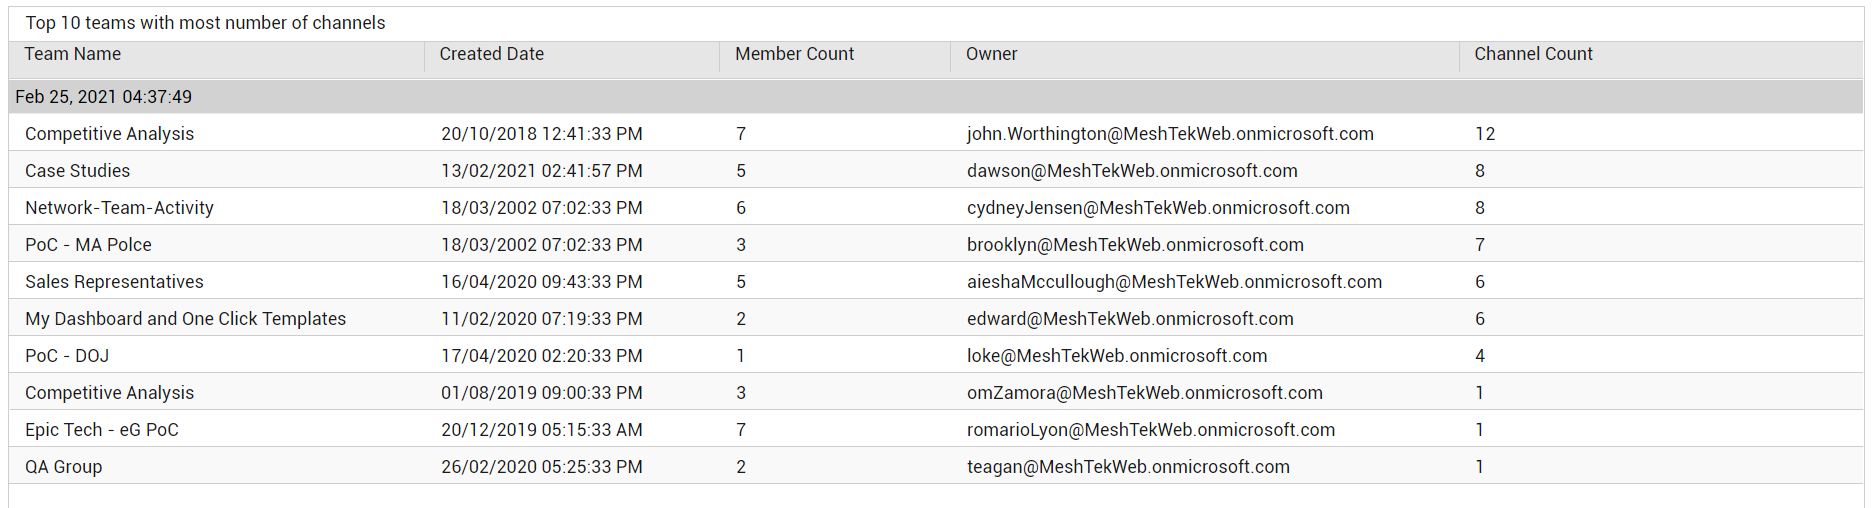Screen dimensions: 1873x508
Task: Select the PoC - MA Polce team row
Action: click(x=936, y=244)
